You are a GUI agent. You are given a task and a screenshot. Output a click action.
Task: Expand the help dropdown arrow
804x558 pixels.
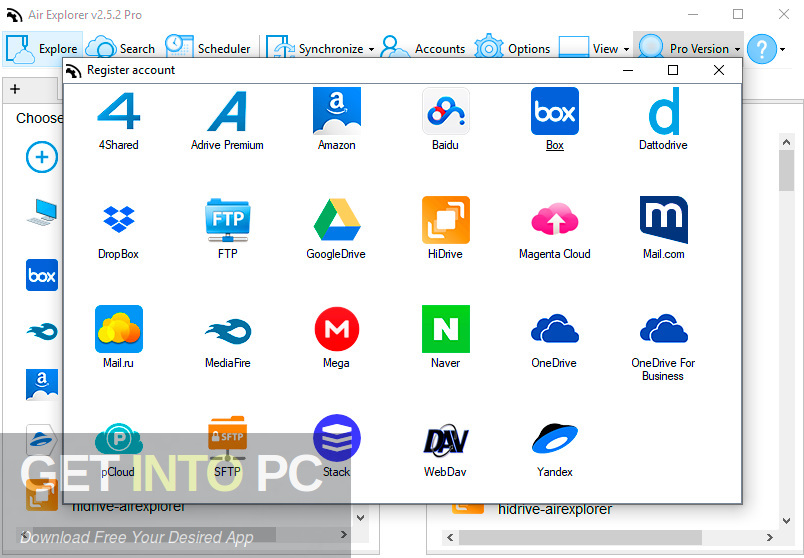coord(782,49)
